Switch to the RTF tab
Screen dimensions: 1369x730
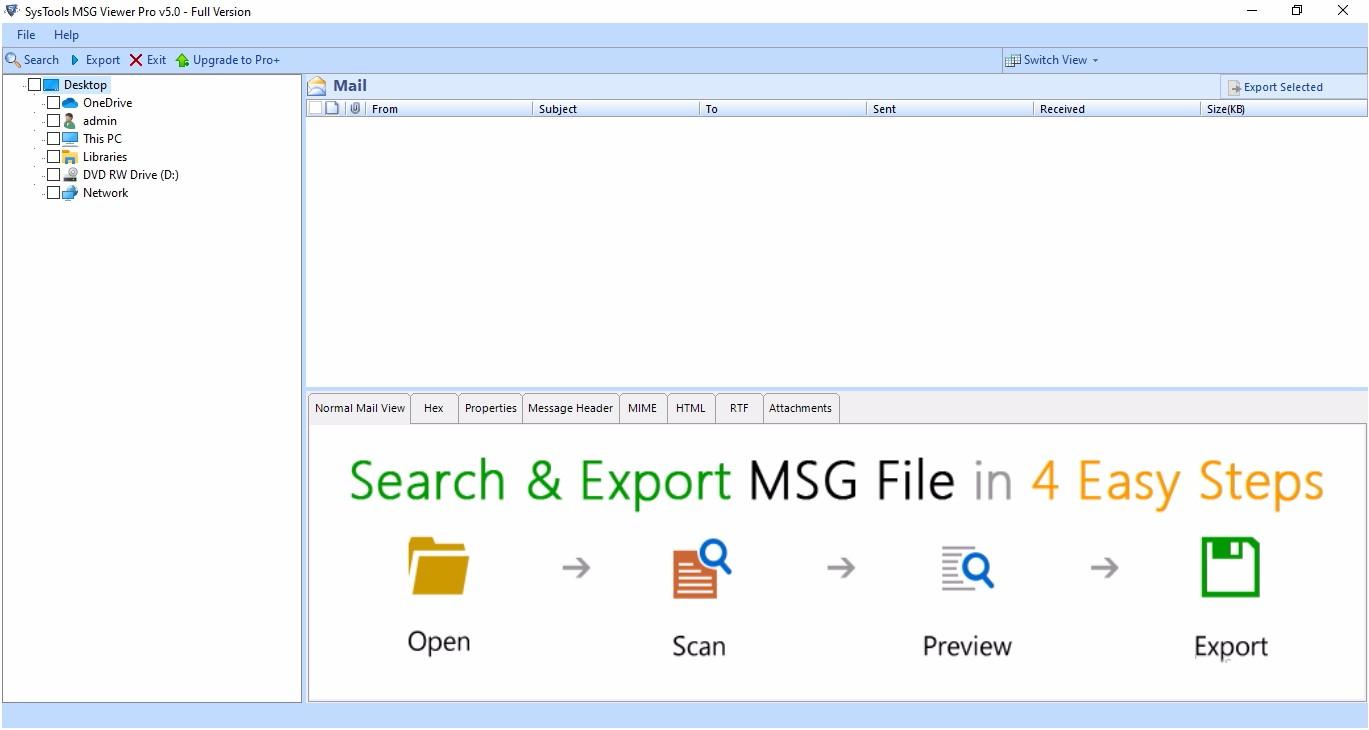tap(739, 408)
